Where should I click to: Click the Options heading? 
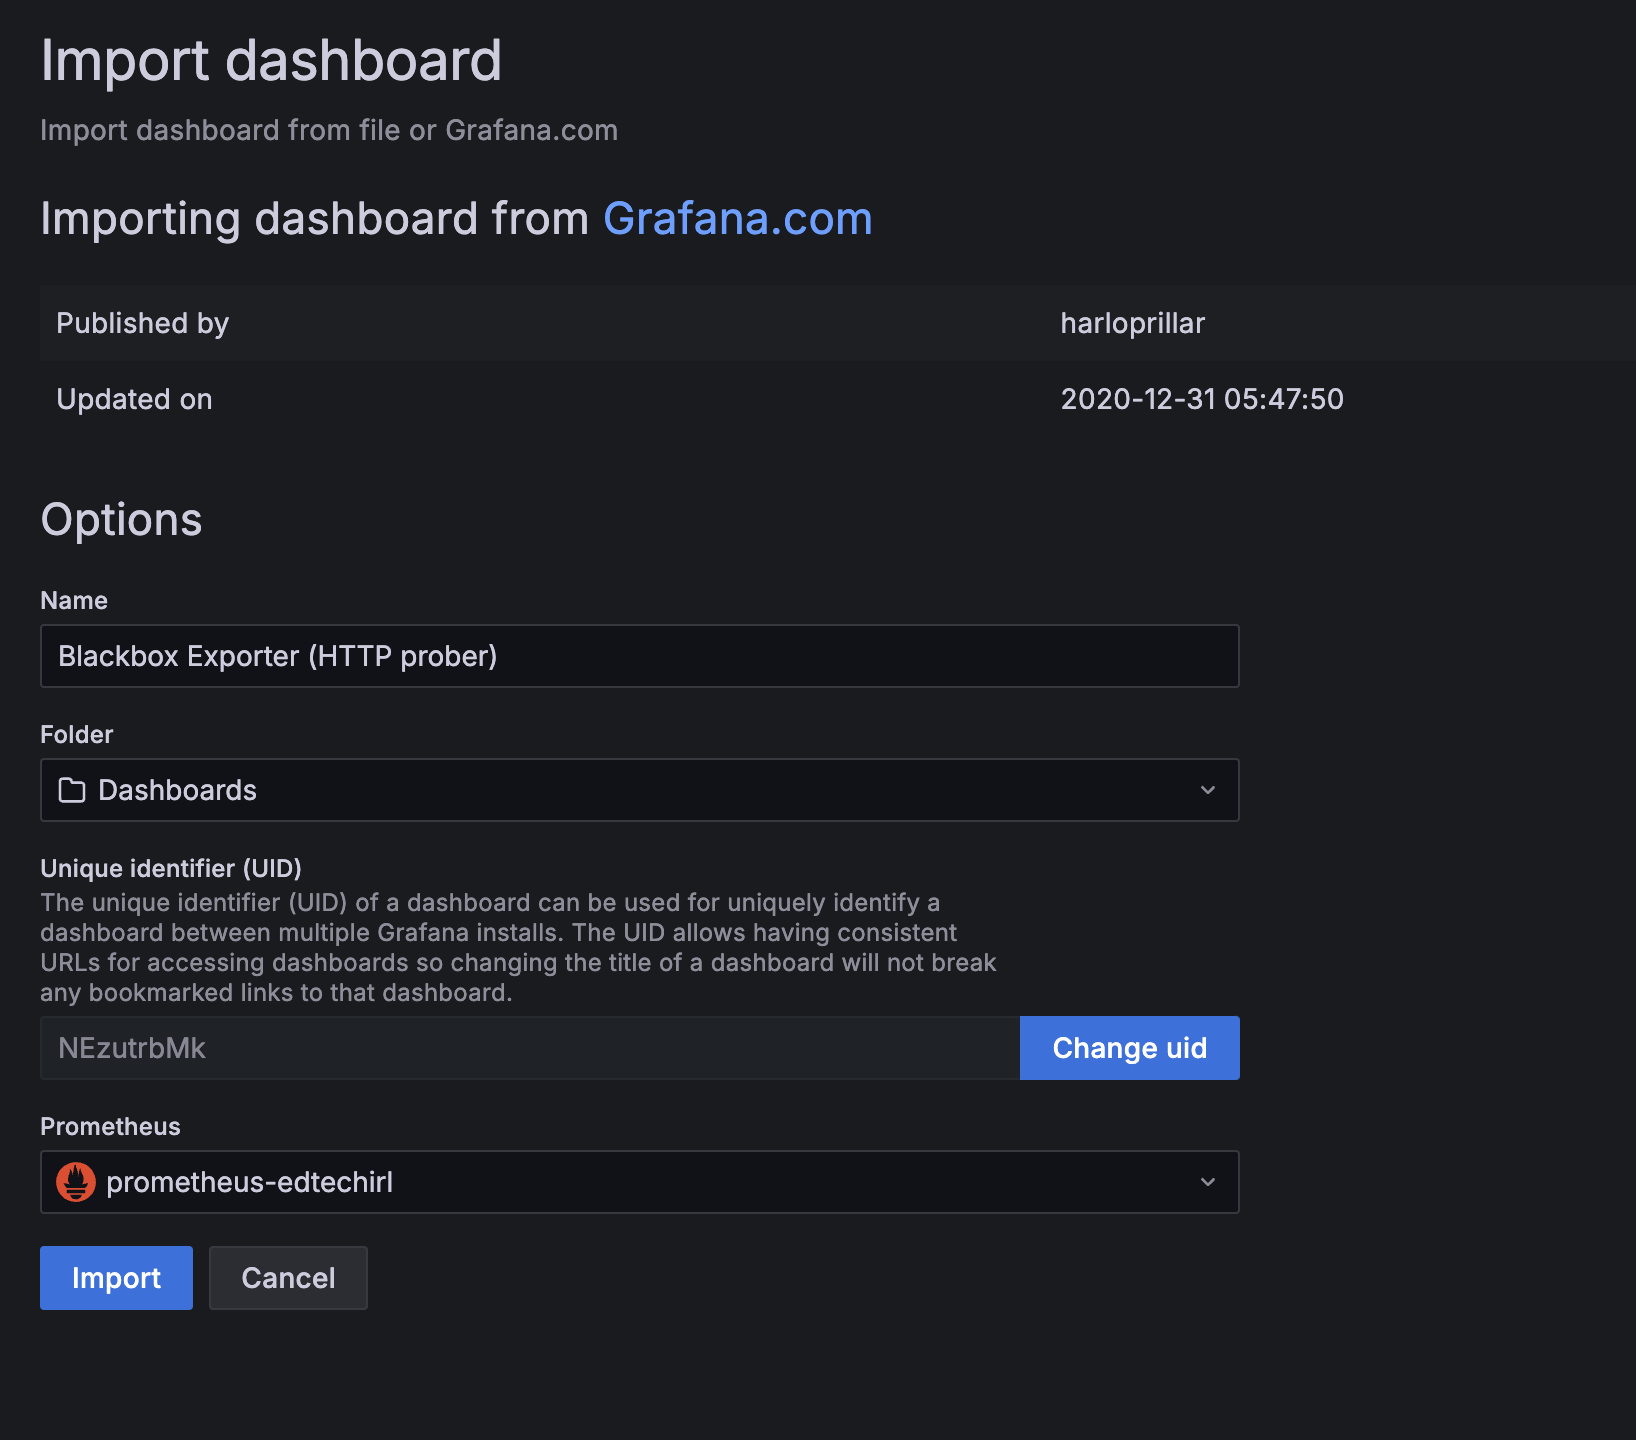pyautogui.click(x=121, y=520)
